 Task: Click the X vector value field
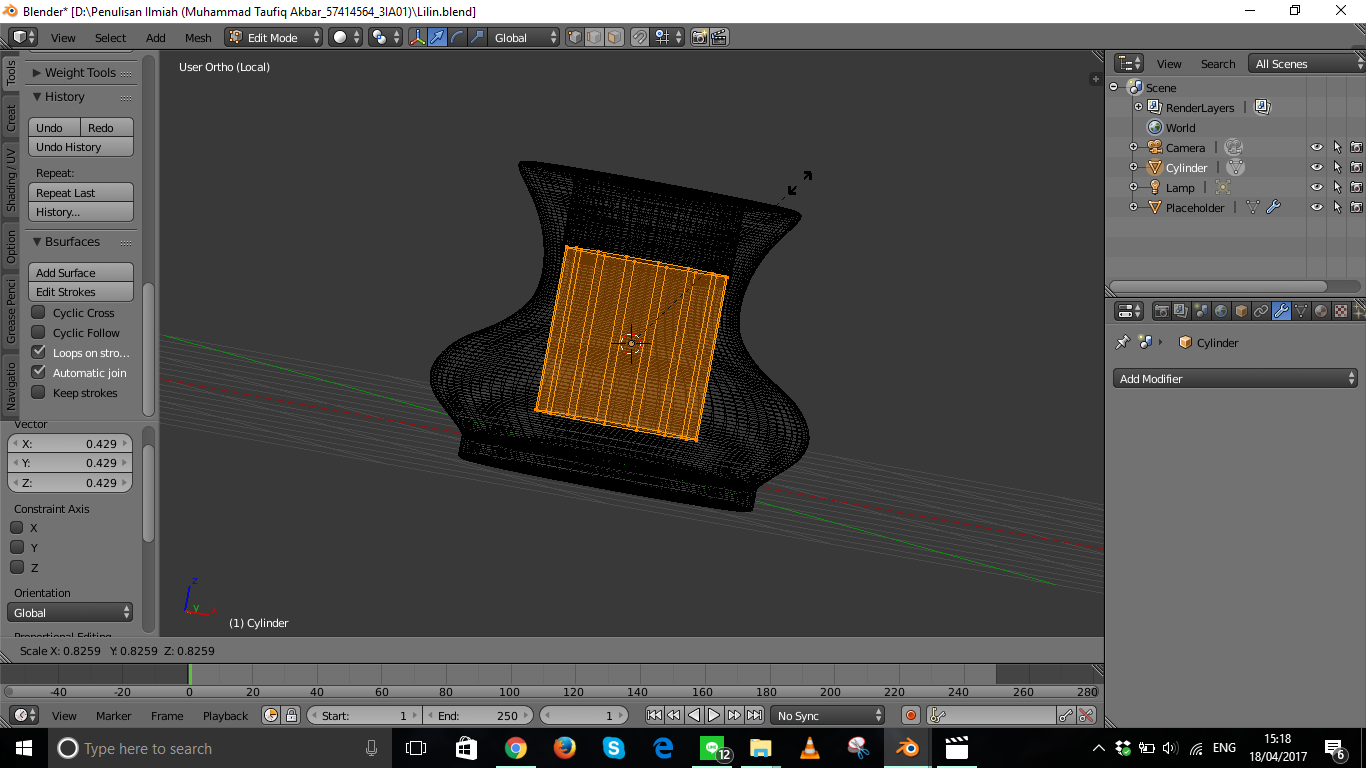(70, 443)
